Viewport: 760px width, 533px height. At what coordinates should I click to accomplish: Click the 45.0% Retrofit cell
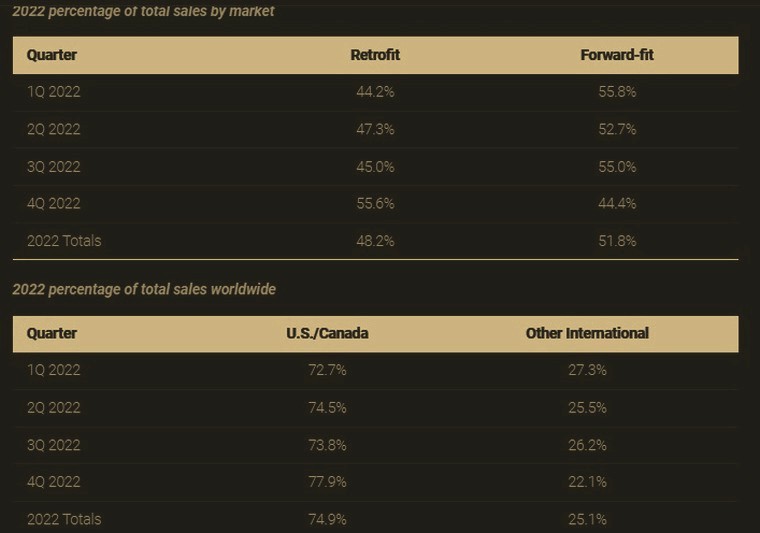pyautogui.click(x=375, y=167)
